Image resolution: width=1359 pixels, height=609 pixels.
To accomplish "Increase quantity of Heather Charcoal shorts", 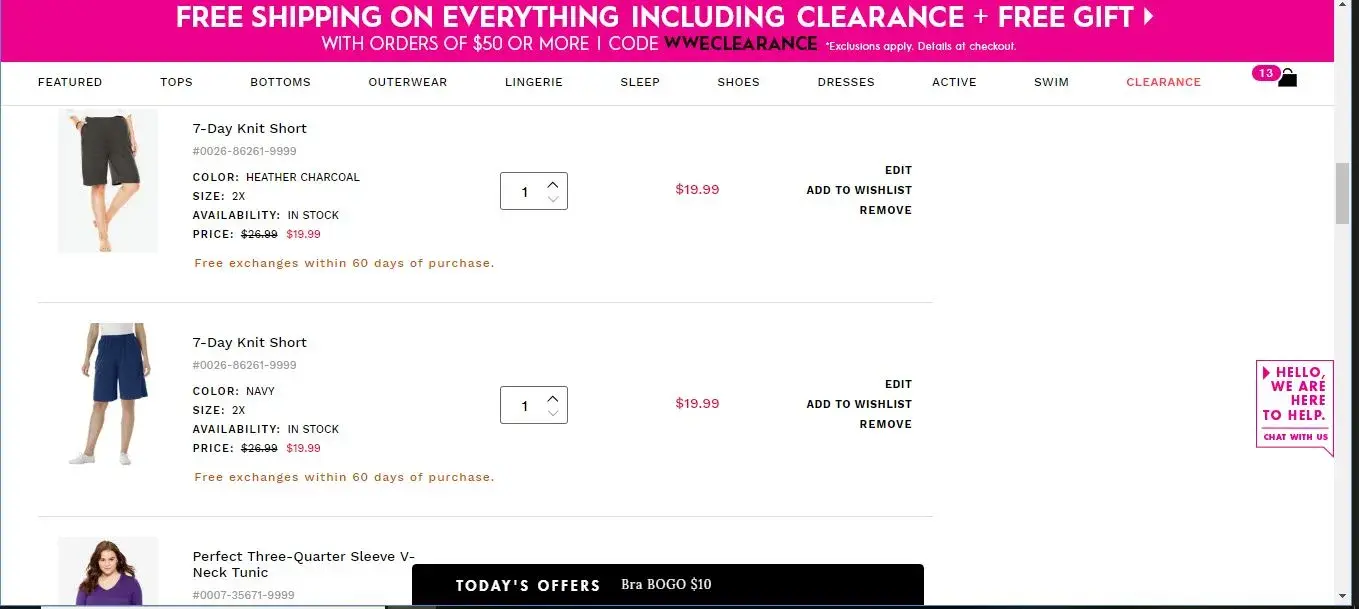I will (553, 184).
